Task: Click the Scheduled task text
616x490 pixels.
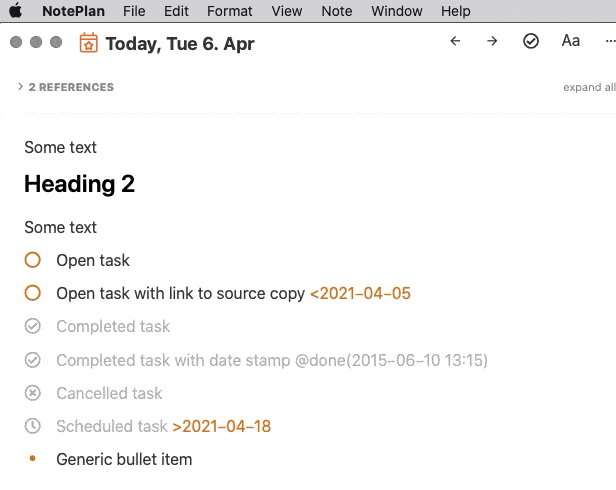Action: 112,426
